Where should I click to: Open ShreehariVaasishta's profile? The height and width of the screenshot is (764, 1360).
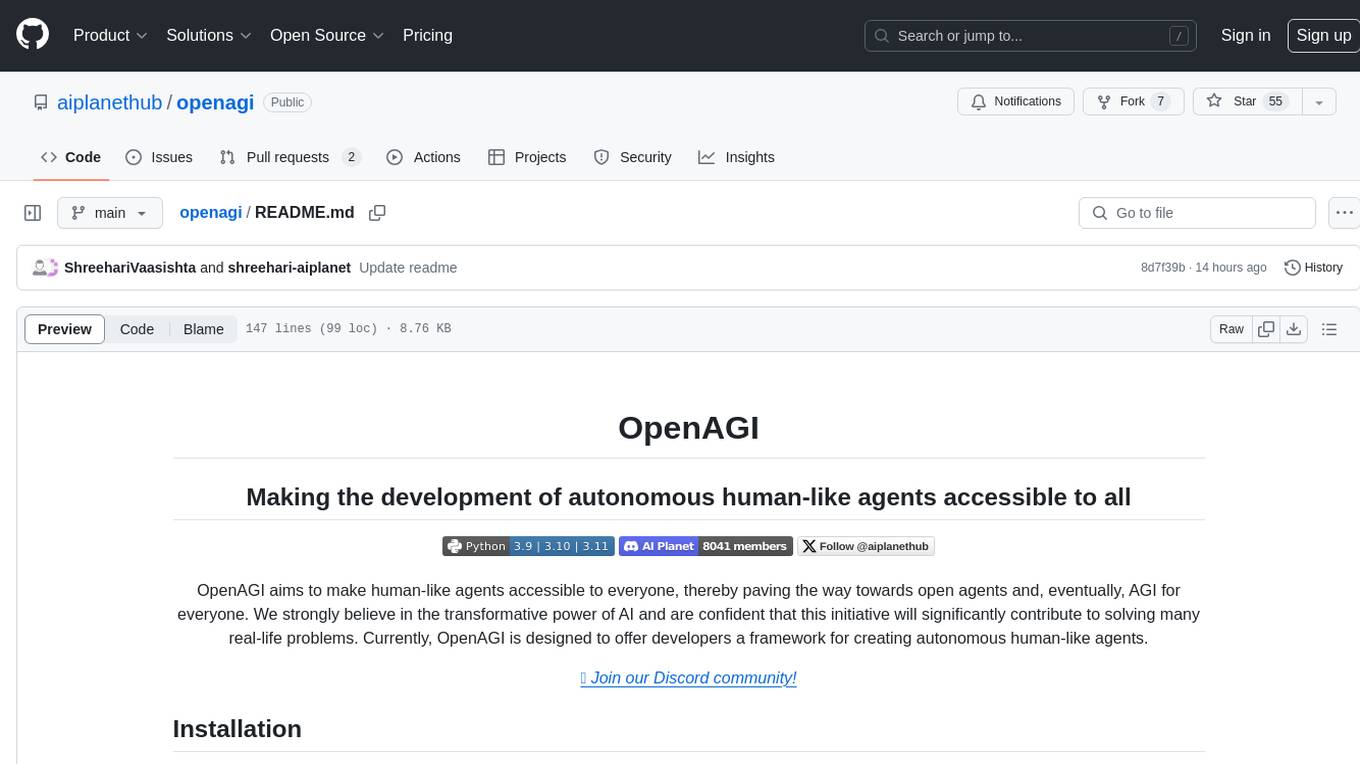[x=130, y=267]
